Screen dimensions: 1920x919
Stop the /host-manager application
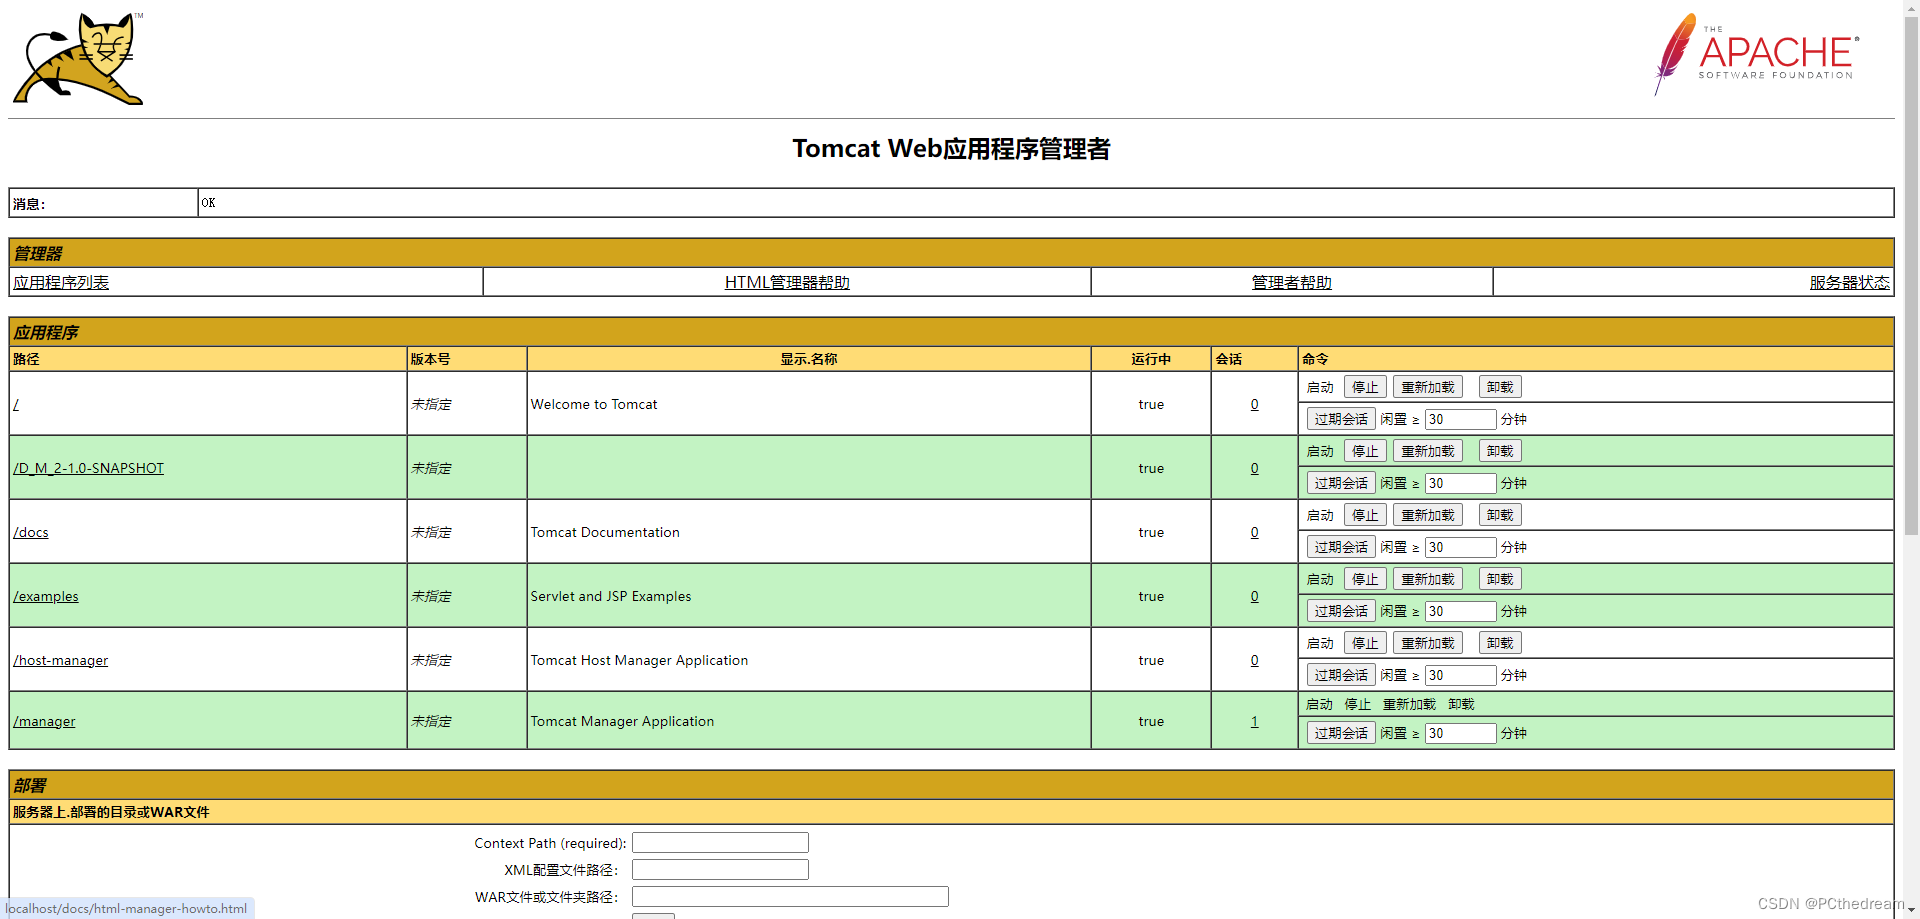tap(1365, 643)
